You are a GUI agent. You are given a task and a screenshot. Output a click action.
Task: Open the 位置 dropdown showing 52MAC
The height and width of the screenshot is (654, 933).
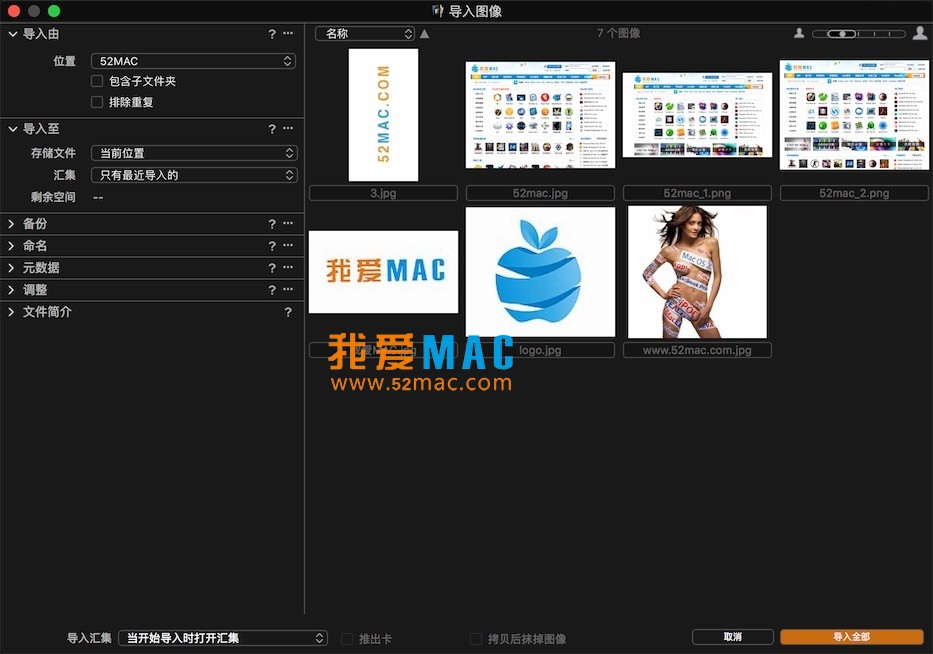click(x=193, y=61)
